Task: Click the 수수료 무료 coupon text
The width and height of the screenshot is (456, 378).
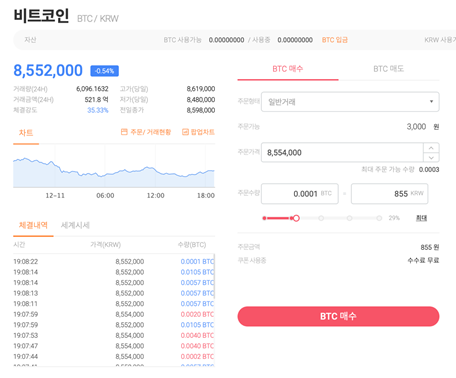Action: coord(423,260)
